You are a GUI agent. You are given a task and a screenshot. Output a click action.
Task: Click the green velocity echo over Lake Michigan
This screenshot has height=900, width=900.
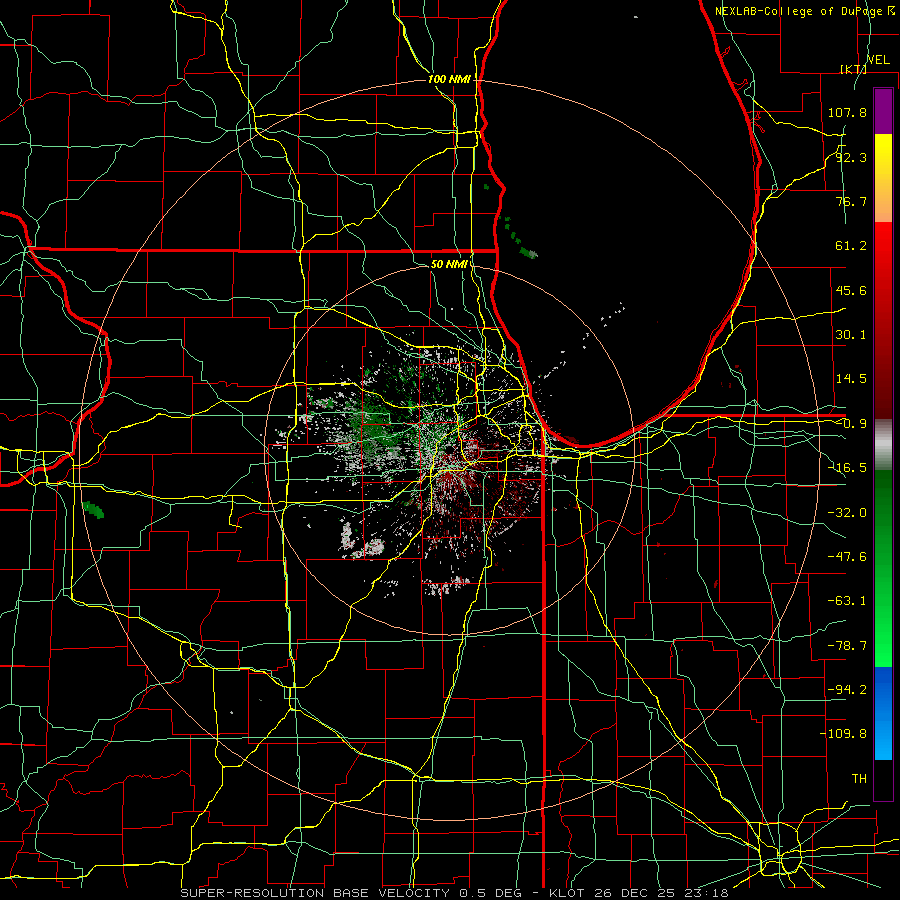point(527,253)
